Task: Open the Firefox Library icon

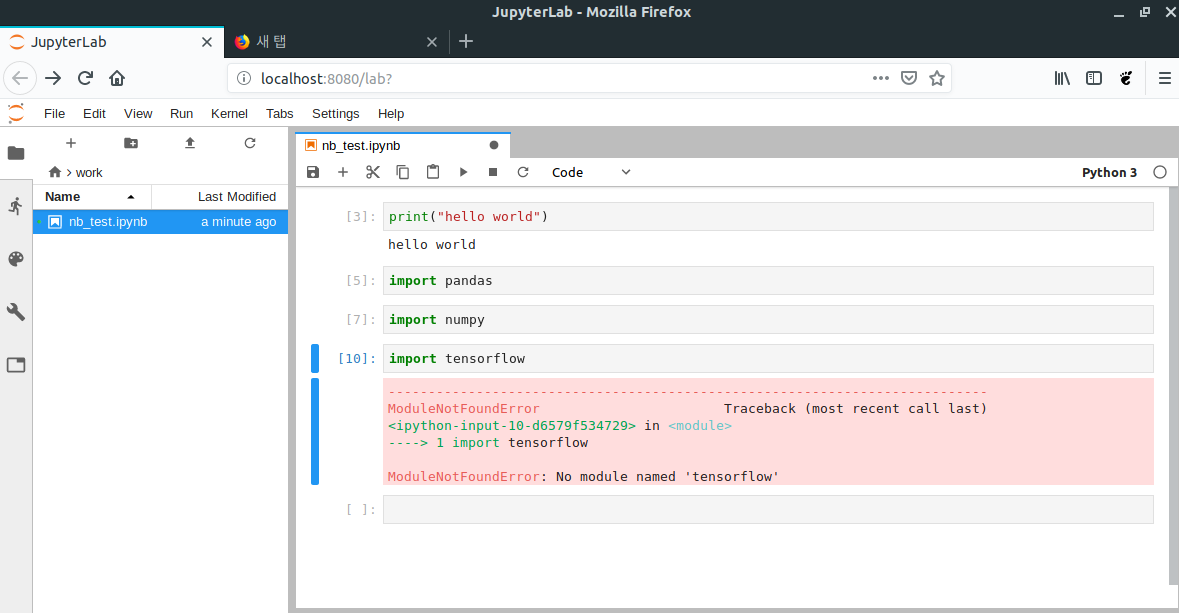Action: pos(1062,78)
